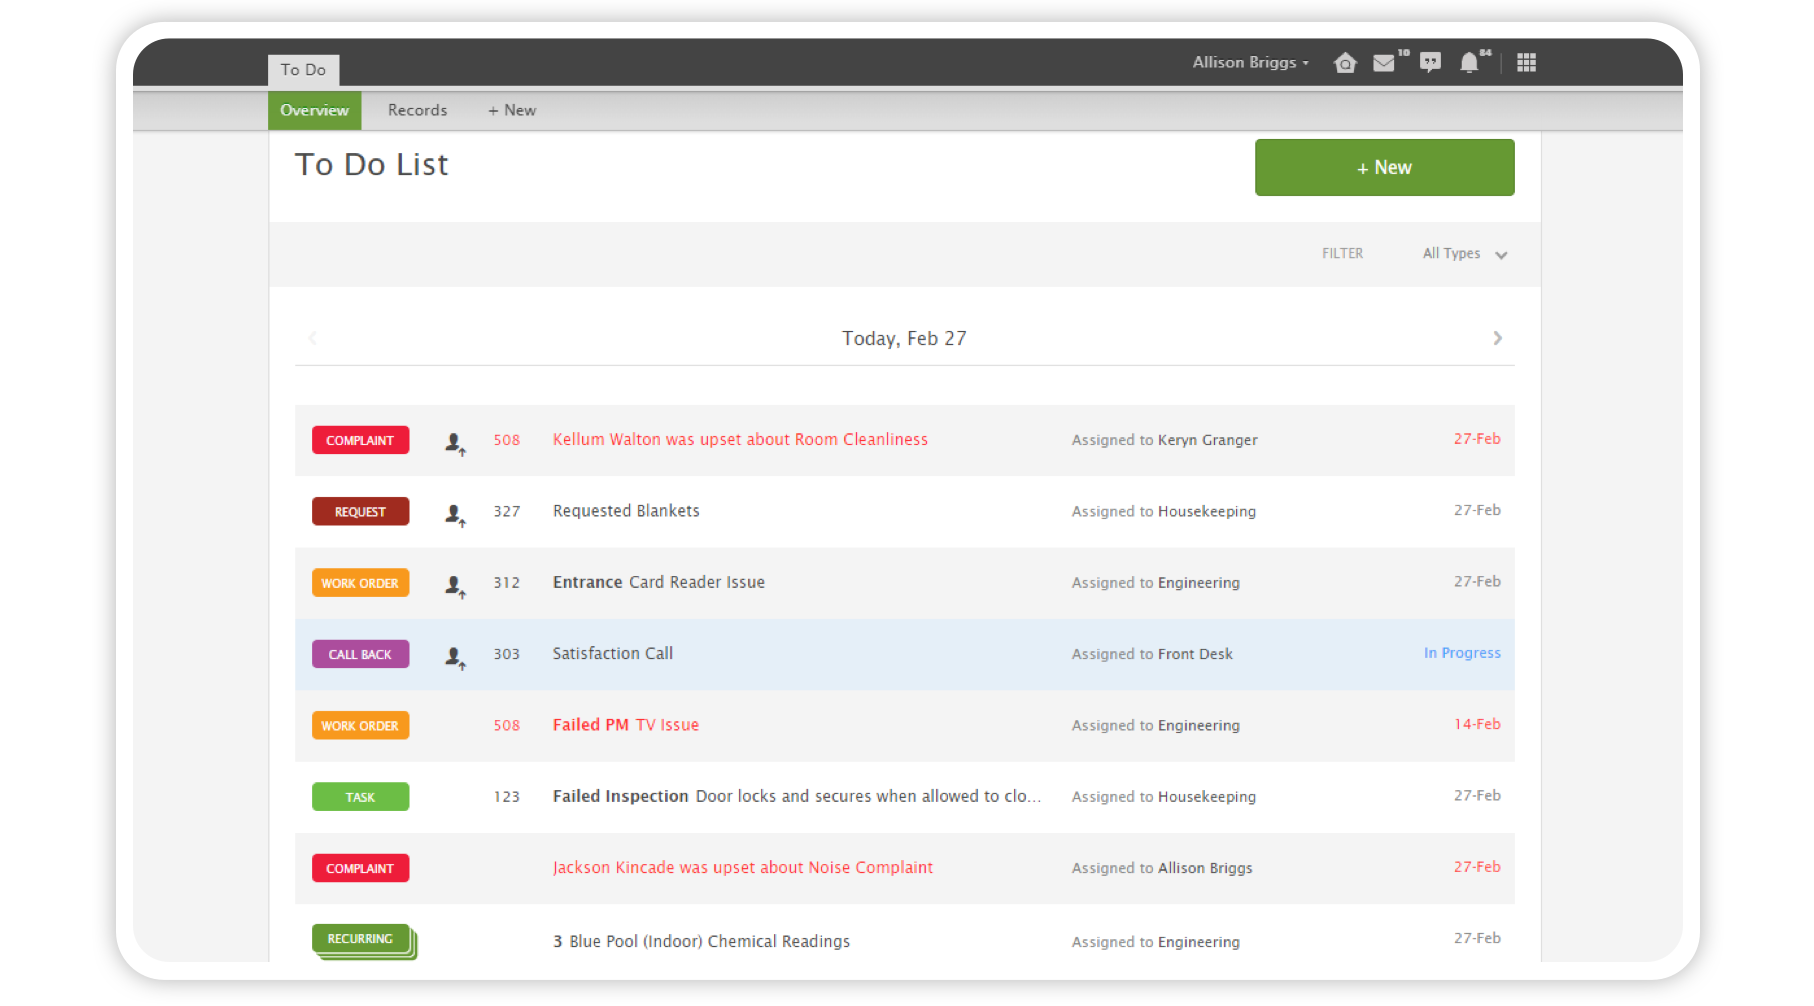Click number 327 on Requested Blankets row
This screenshot has width=1814, height=1006.
tap(506, 511)
